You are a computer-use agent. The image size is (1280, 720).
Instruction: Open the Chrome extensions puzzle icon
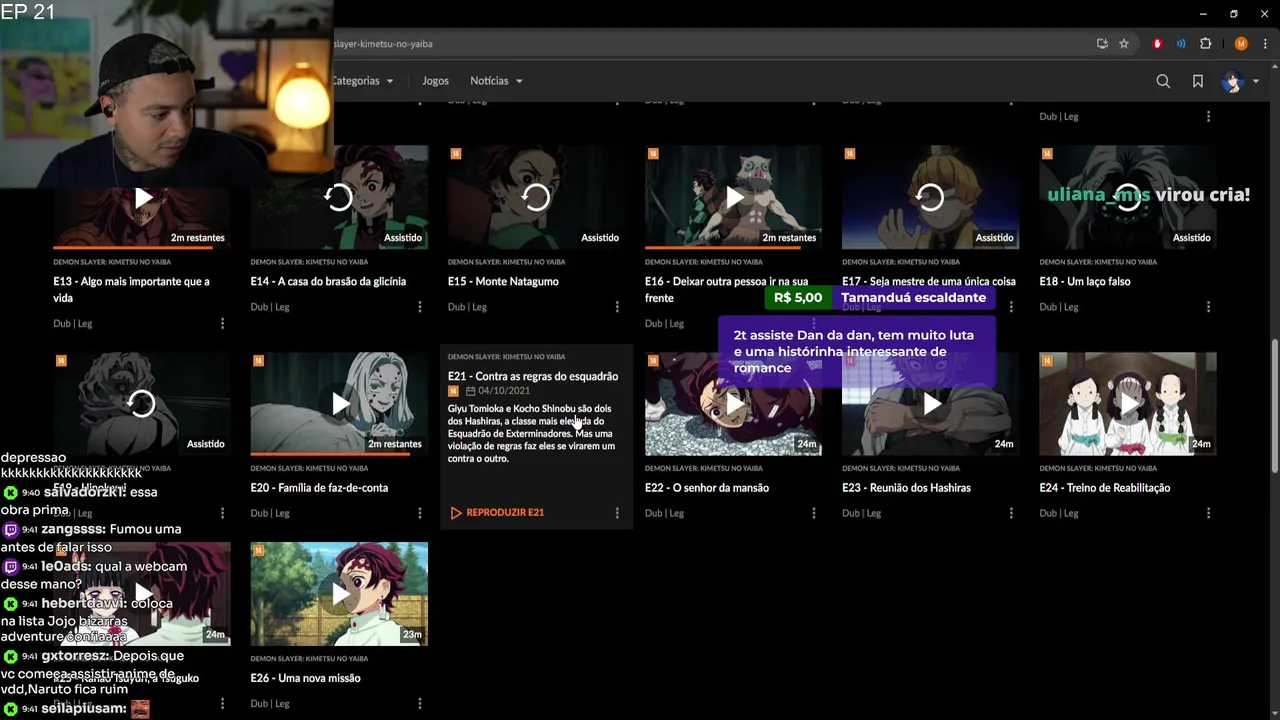(1205, 44)
